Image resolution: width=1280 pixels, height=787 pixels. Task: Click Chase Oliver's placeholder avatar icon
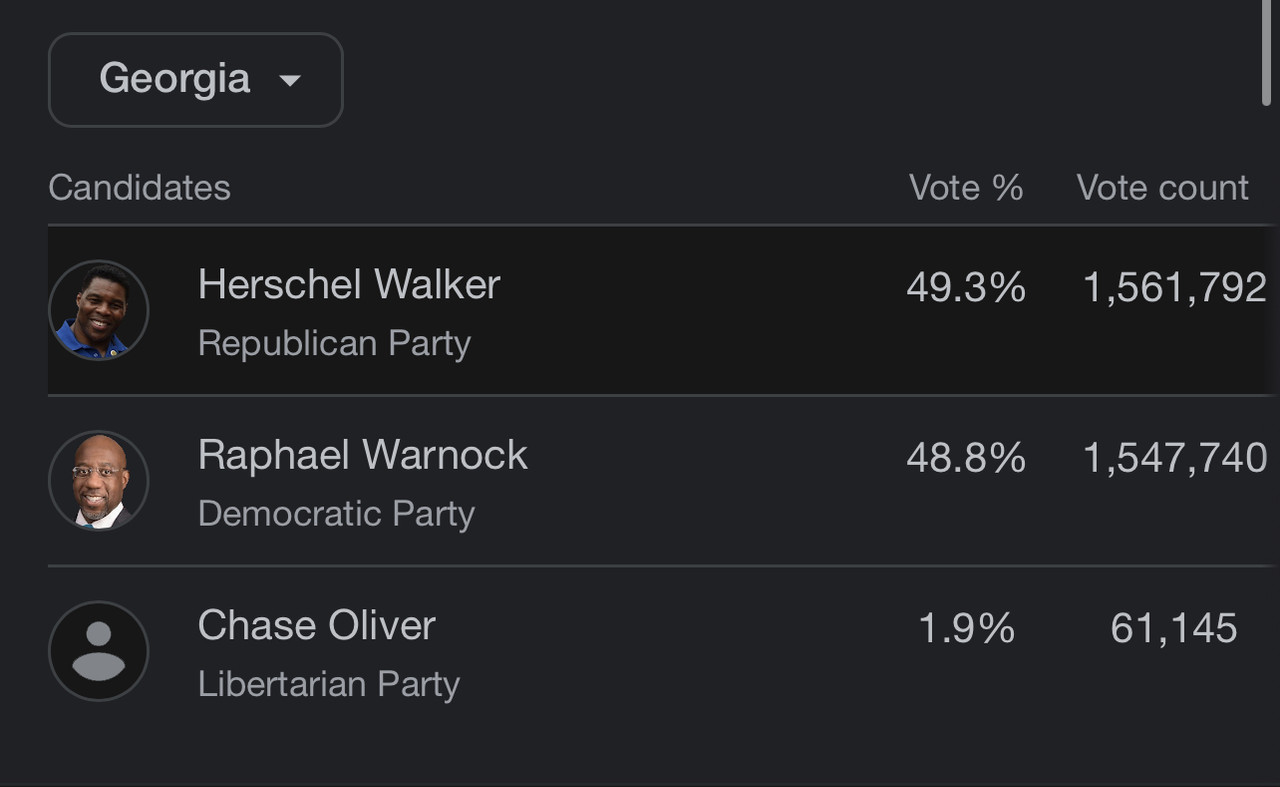tap(98, 651)
